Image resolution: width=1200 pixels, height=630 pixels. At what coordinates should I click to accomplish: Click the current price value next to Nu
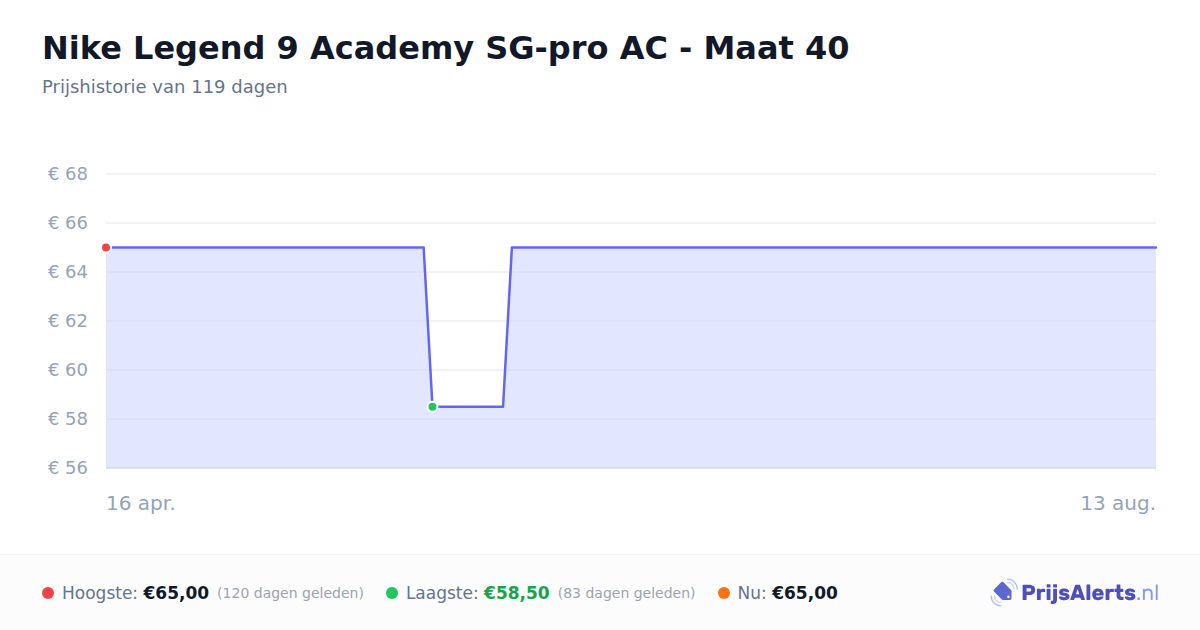pyautogui.click(x=805, y=593)
